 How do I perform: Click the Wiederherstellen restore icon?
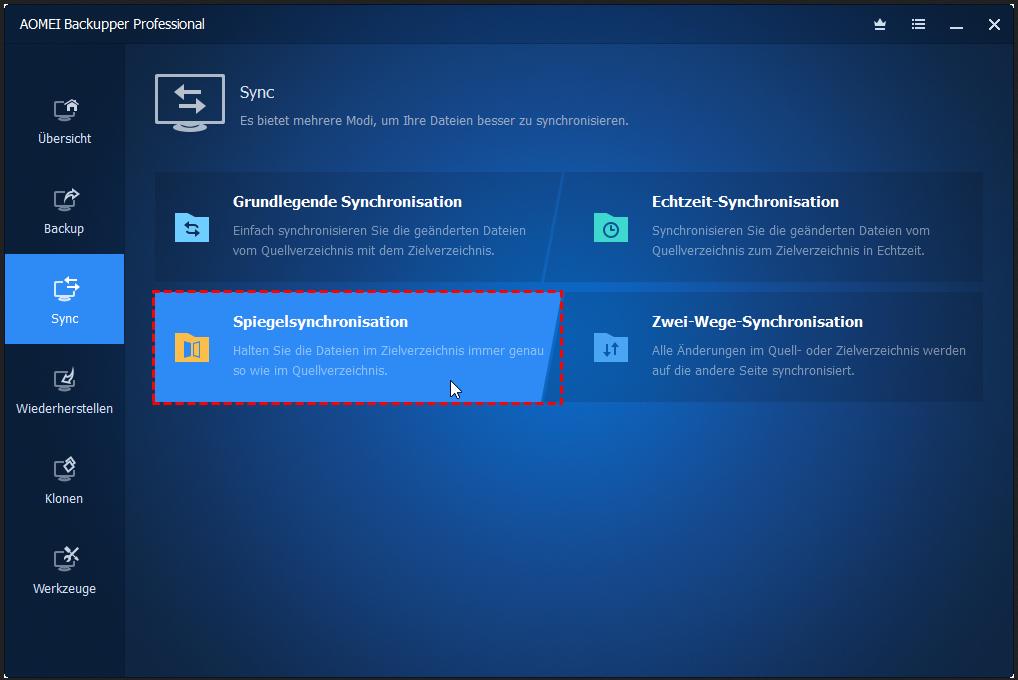click(x=65, y=379)
